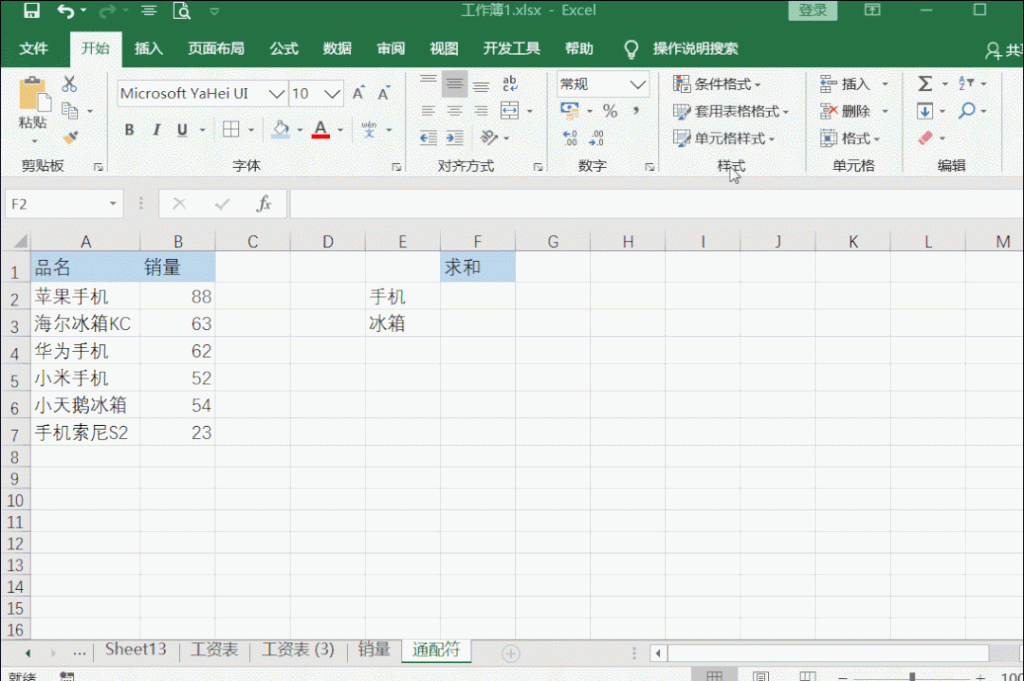This screenshot has height=681, width=1024.
Task: Open Sort and Filter icon
Action: tap(966, 84)
